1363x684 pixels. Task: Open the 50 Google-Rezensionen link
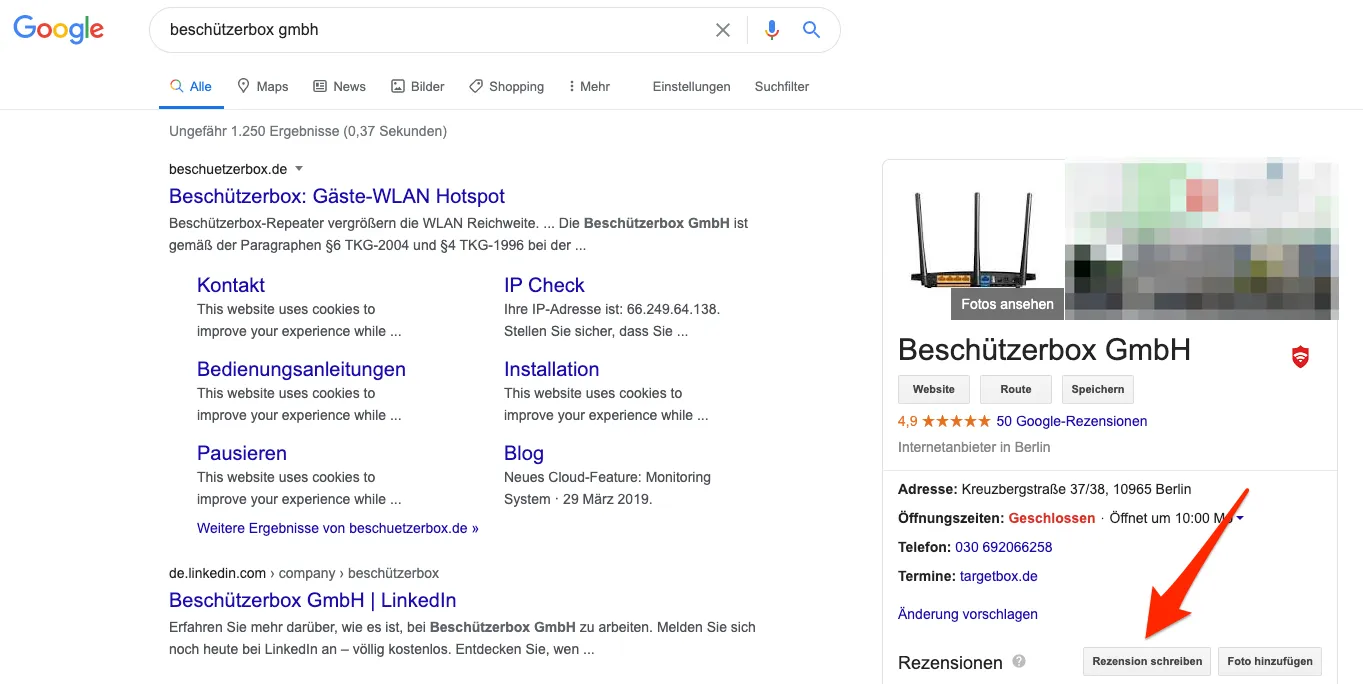tap(1071, 421)
